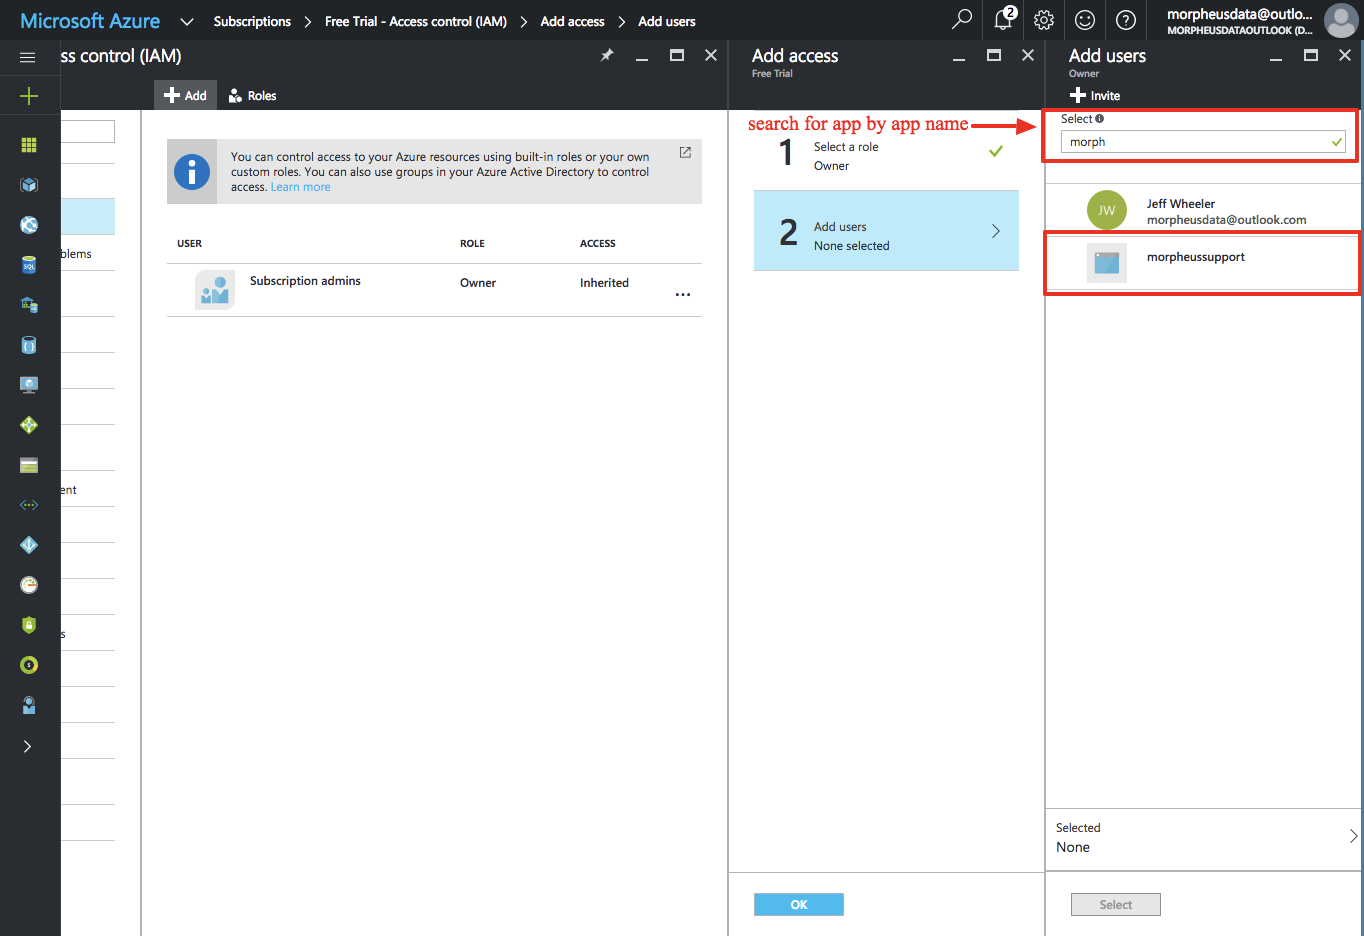Open Virtual machines monitor icon in sidebar
This screenshot has height=936, width=1364.
pyautogui.click(x=29, y=385)
